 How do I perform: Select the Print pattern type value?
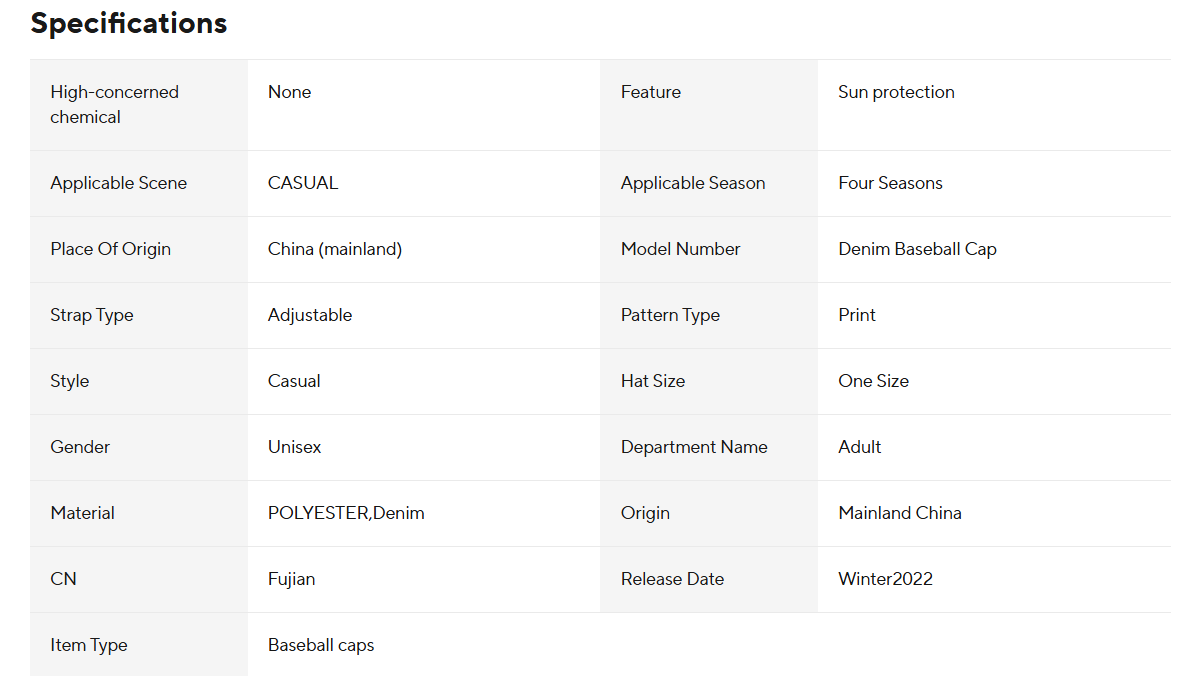coord(857,315)
